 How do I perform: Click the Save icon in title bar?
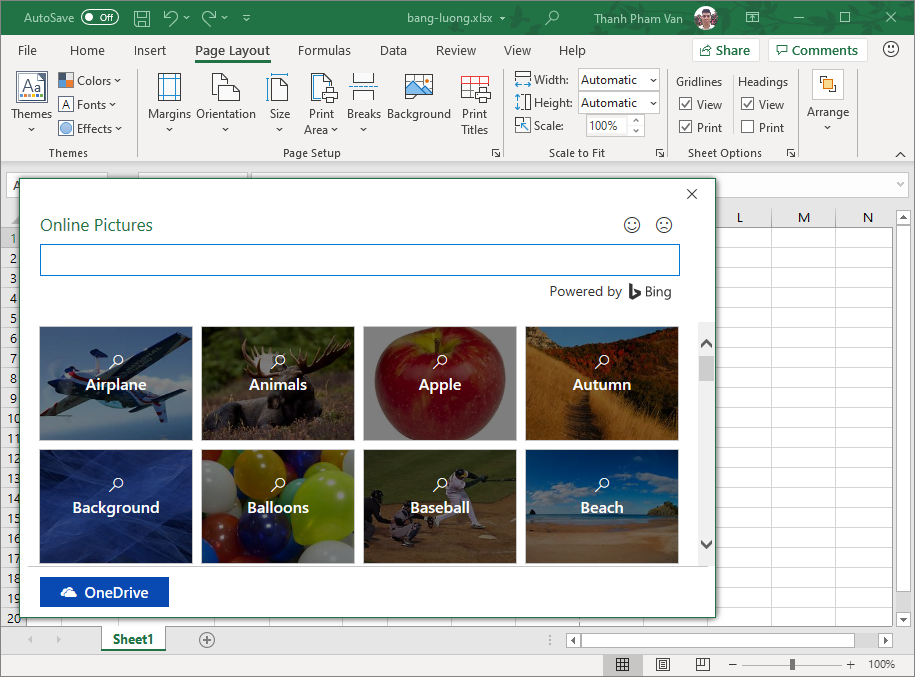coord(142,18)
